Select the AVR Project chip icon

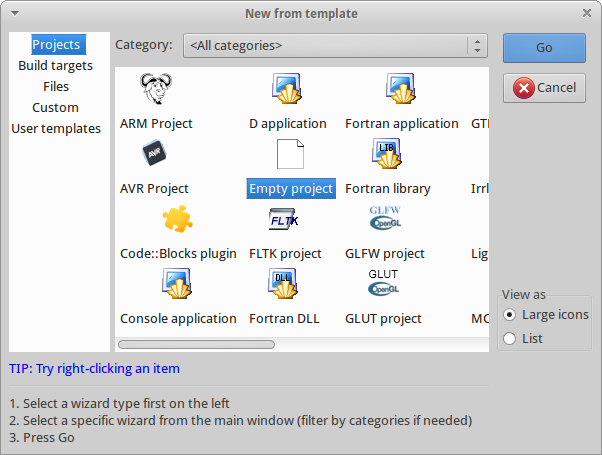(x=154, y=153)
